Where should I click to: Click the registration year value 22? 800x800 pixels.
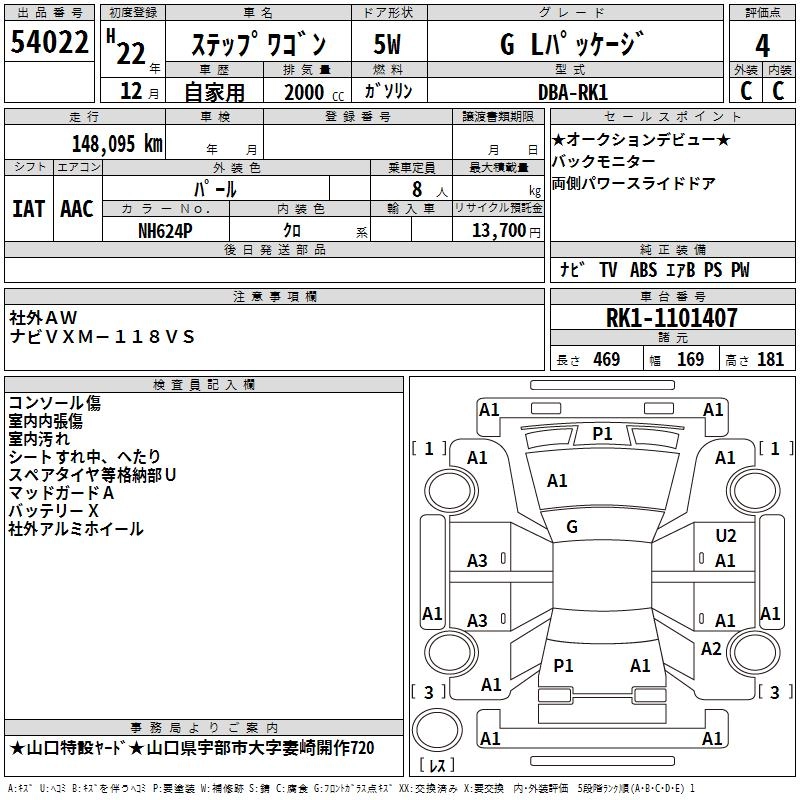point(131,53)
